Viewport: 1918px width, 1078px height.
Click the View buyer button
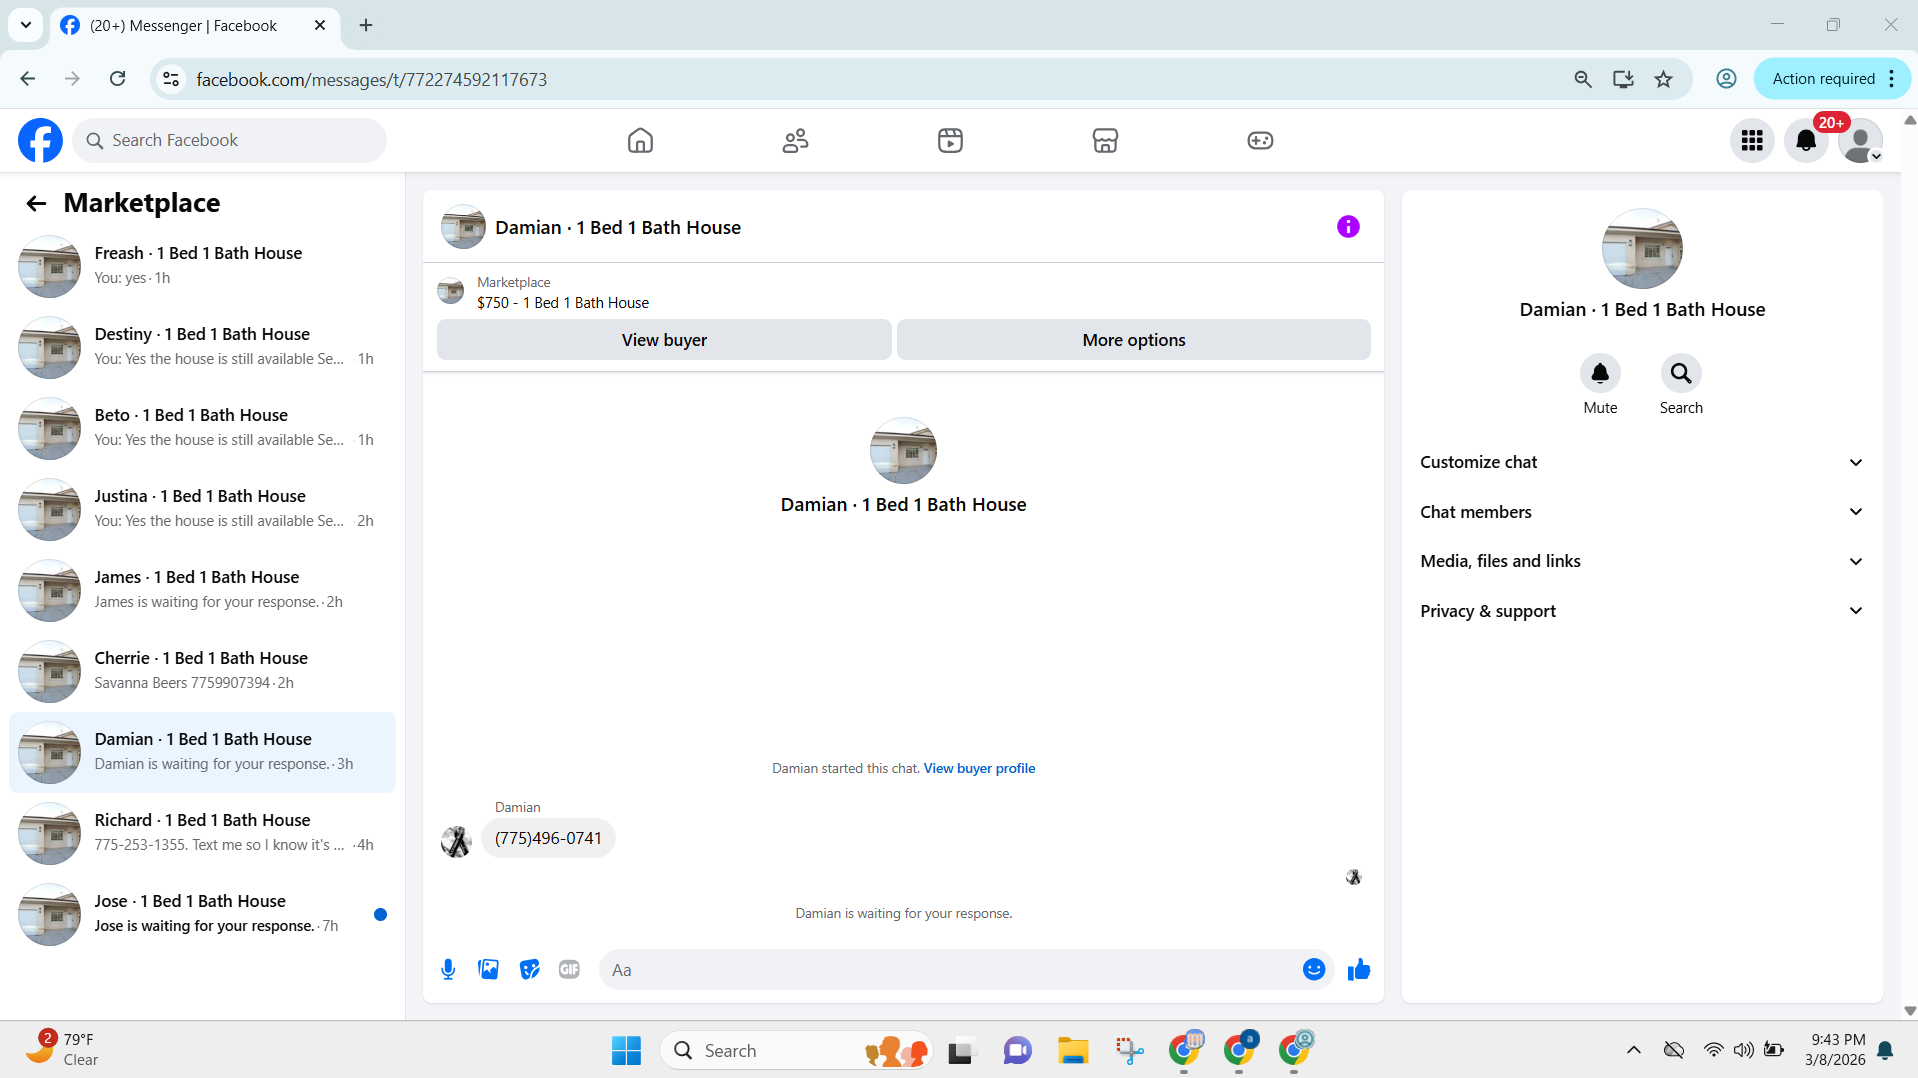point(664,340)
